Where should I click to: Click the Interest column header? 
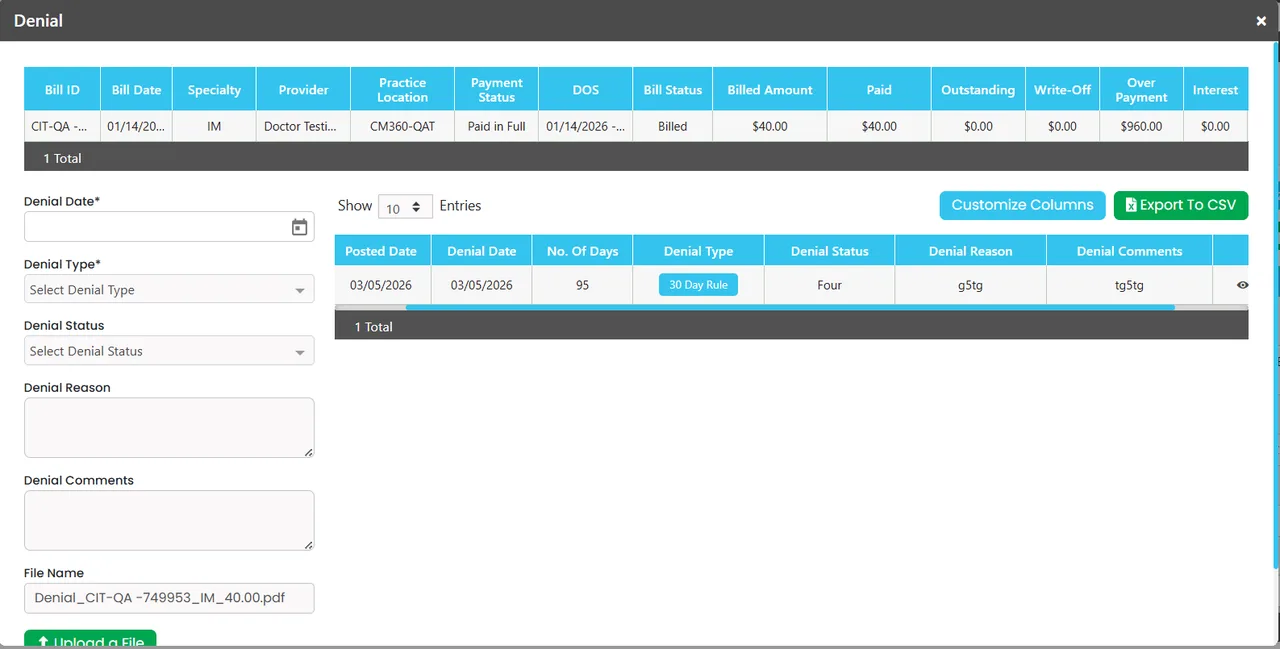(1215, 90)
